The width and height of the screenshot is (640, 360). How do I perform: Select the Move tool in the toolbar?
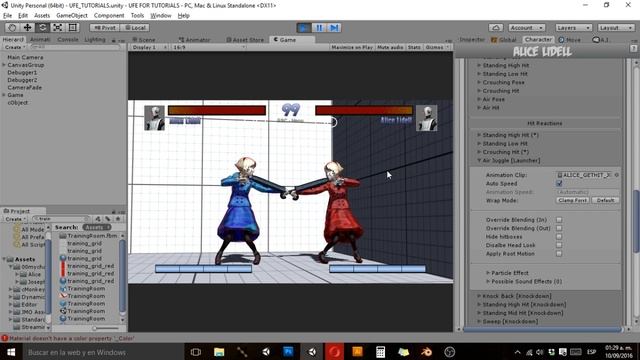point(27,28)
